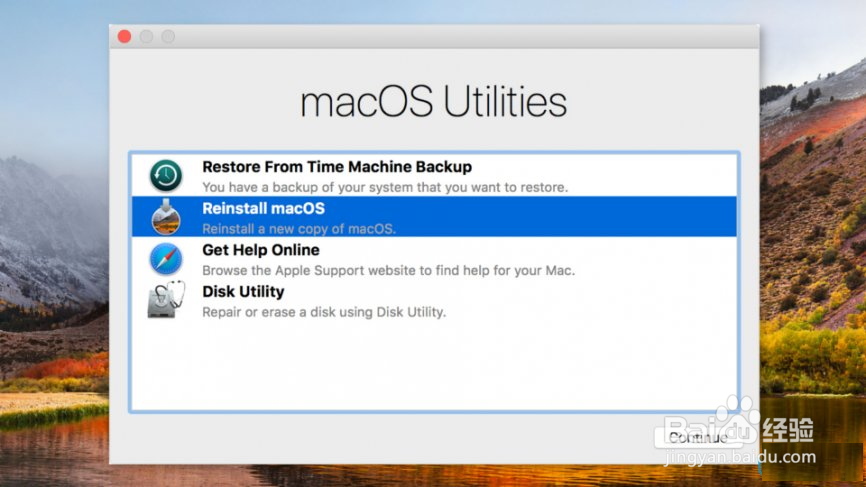Click the Reinstall macOS installer icon
Image resolution: width=866 pixels, height=487 pixels.
(x=166, y=217)
